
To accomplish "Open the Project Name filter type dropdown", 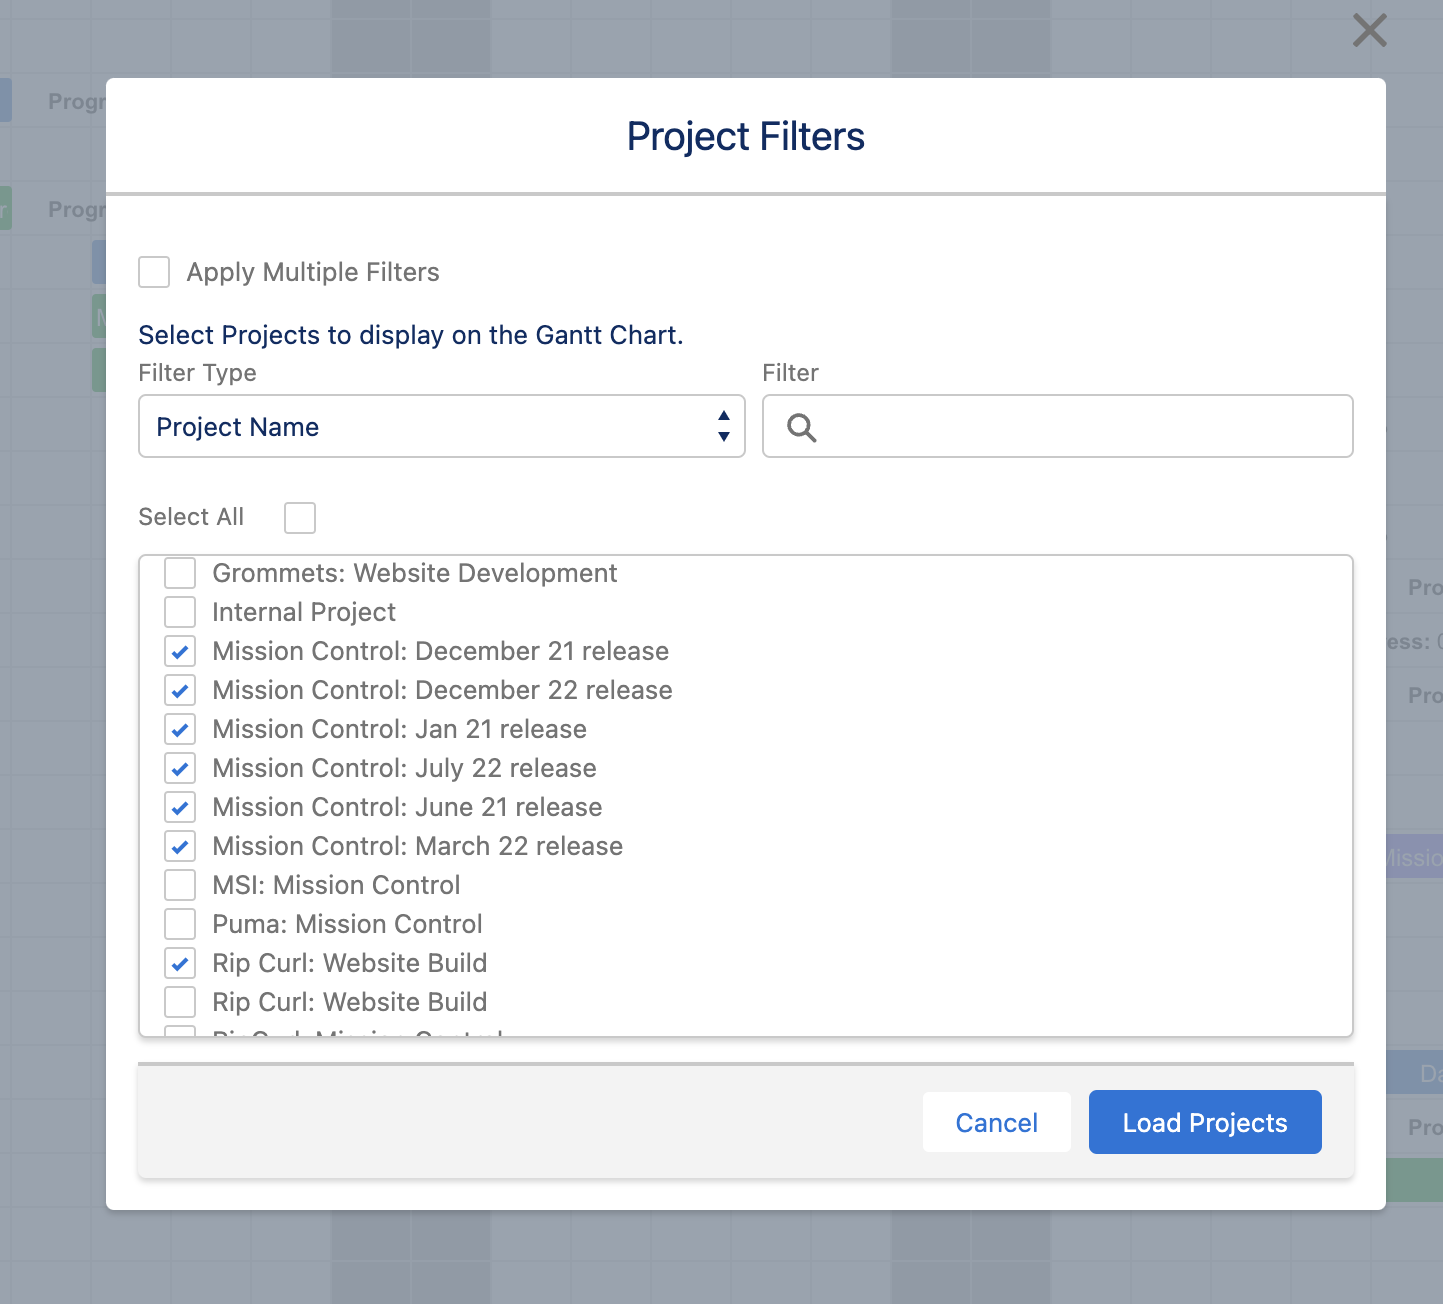I will click(441, 427).
